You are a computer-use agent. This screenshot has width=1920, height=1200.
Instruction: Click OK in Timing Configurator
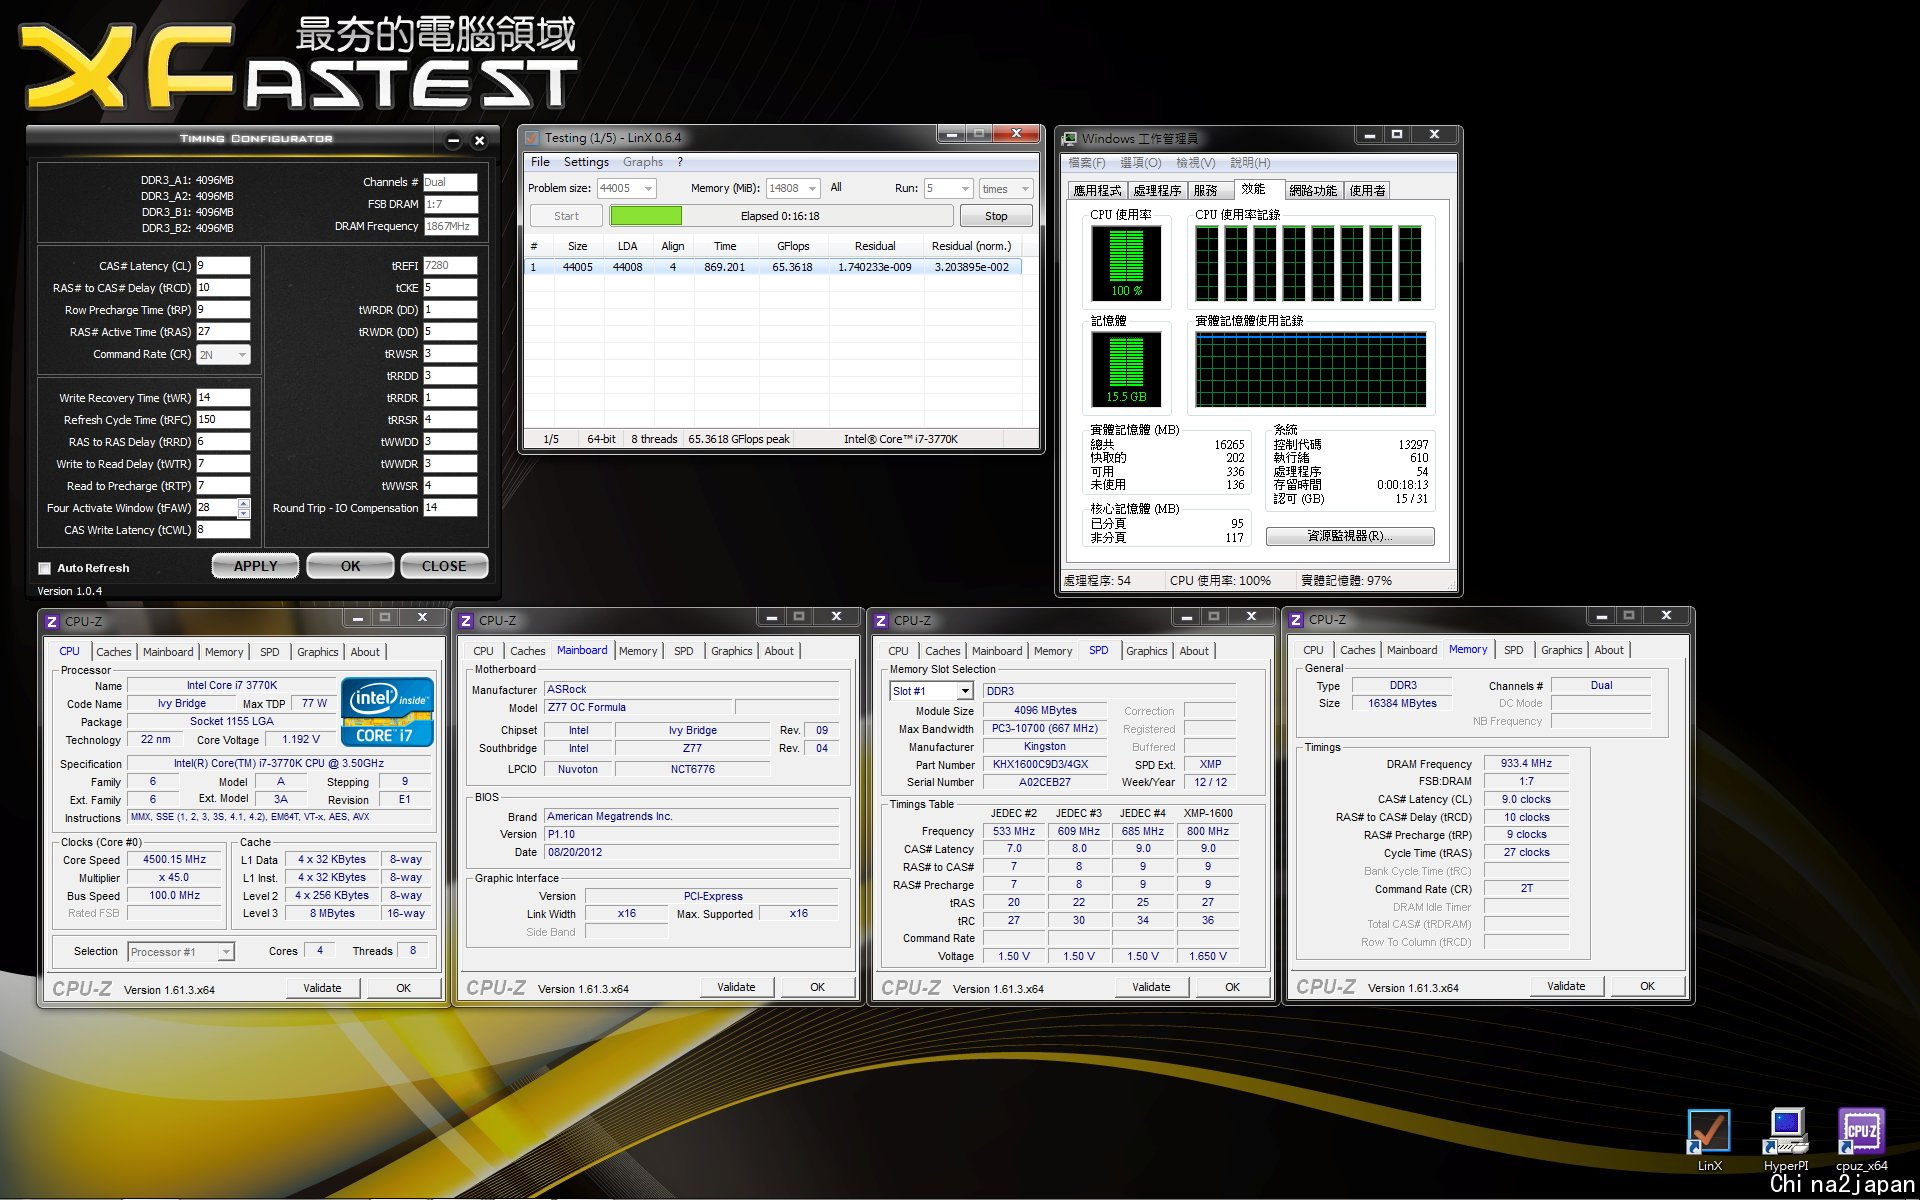click(350, 566)
